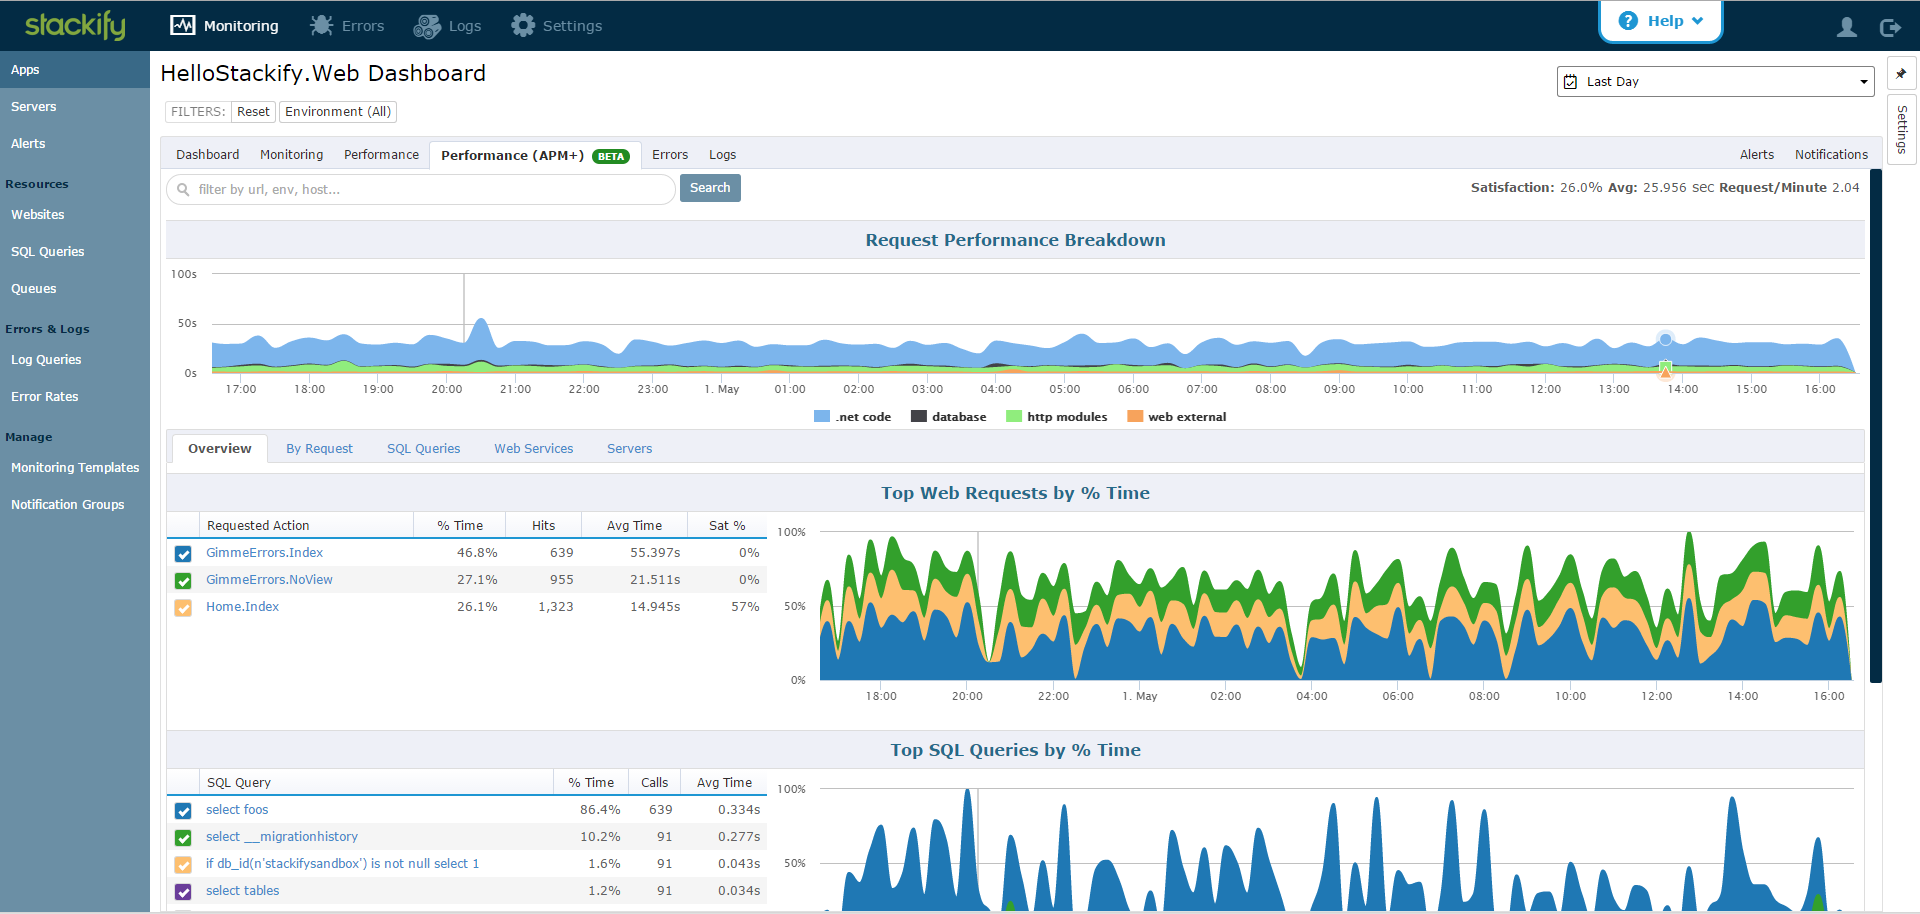Expand the vertical Settings side panel
This screenshot has height=914, width=1920.
point(1902,129)
